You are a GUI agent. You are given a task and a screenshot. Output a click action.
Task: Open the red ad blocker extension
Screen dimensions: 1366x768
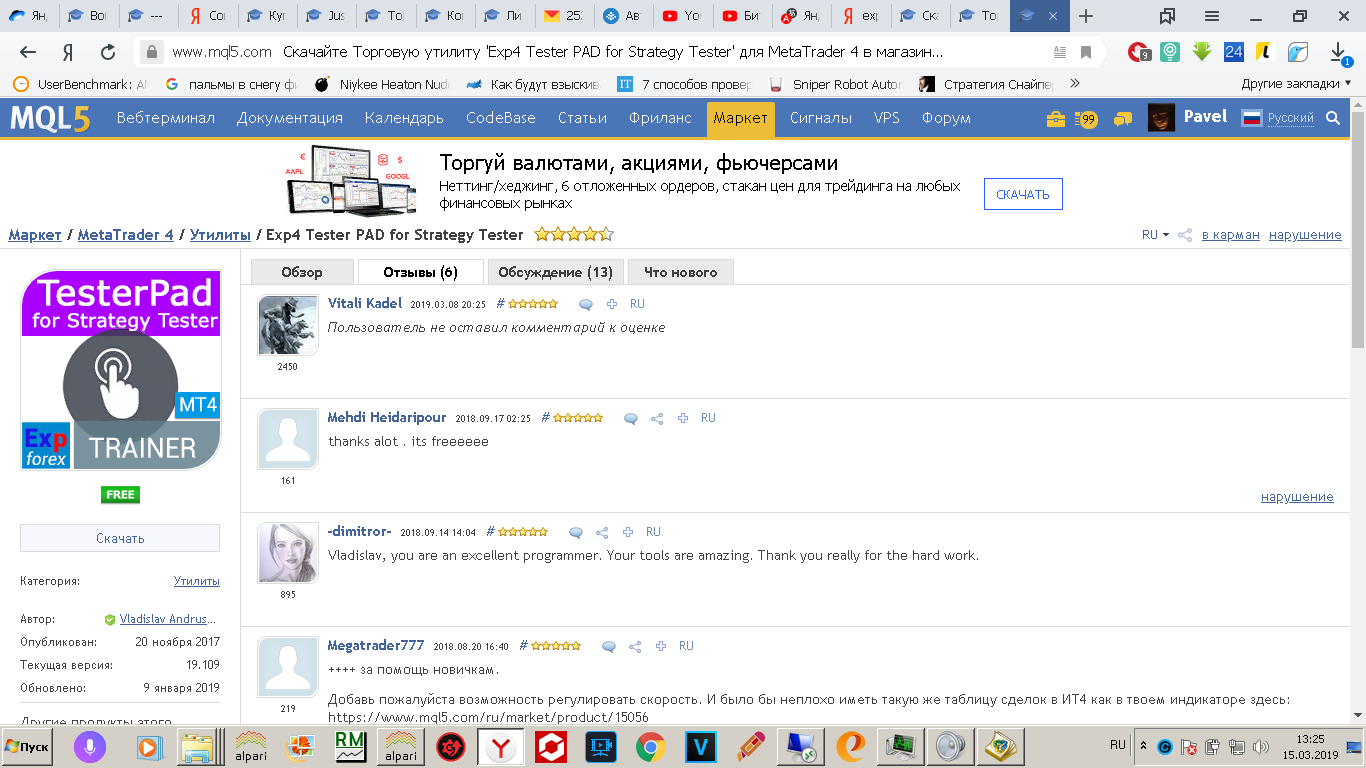[1139, 52]
